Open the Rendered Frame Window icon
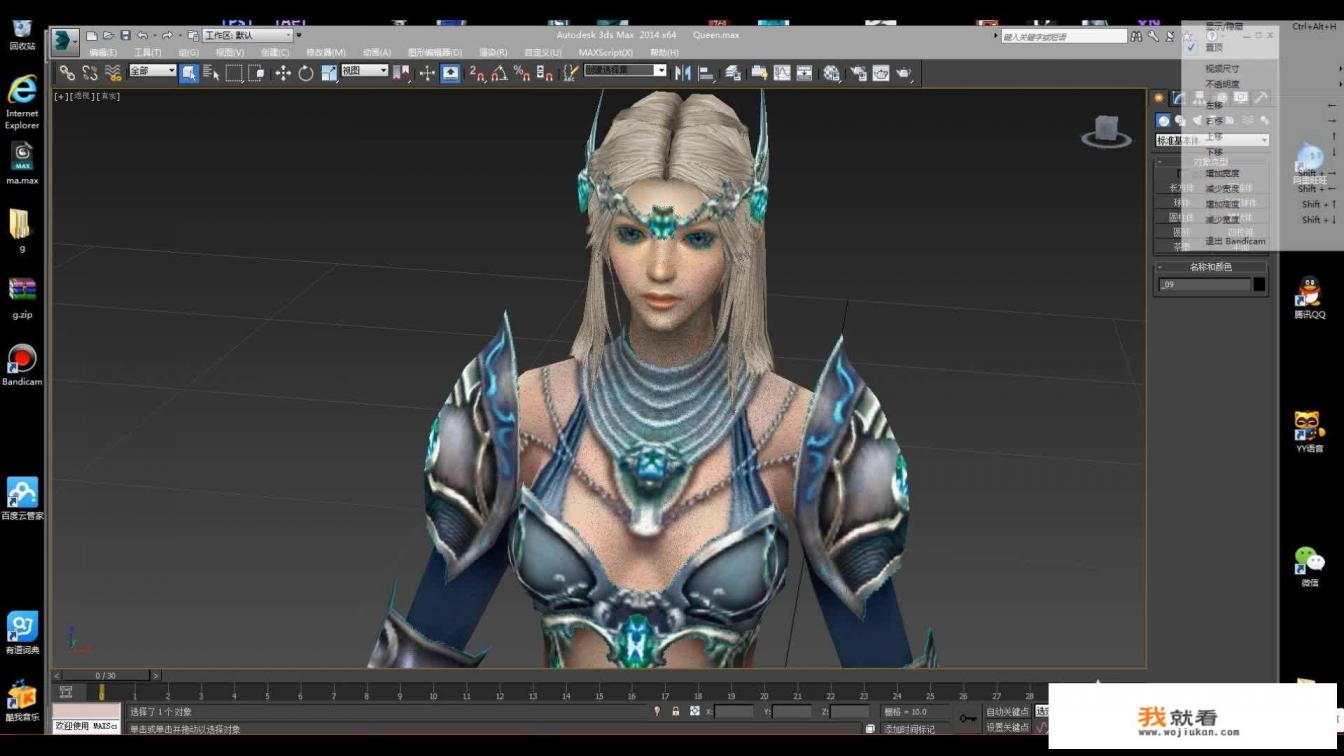1344x756 pixels. [x=880, y=72]
